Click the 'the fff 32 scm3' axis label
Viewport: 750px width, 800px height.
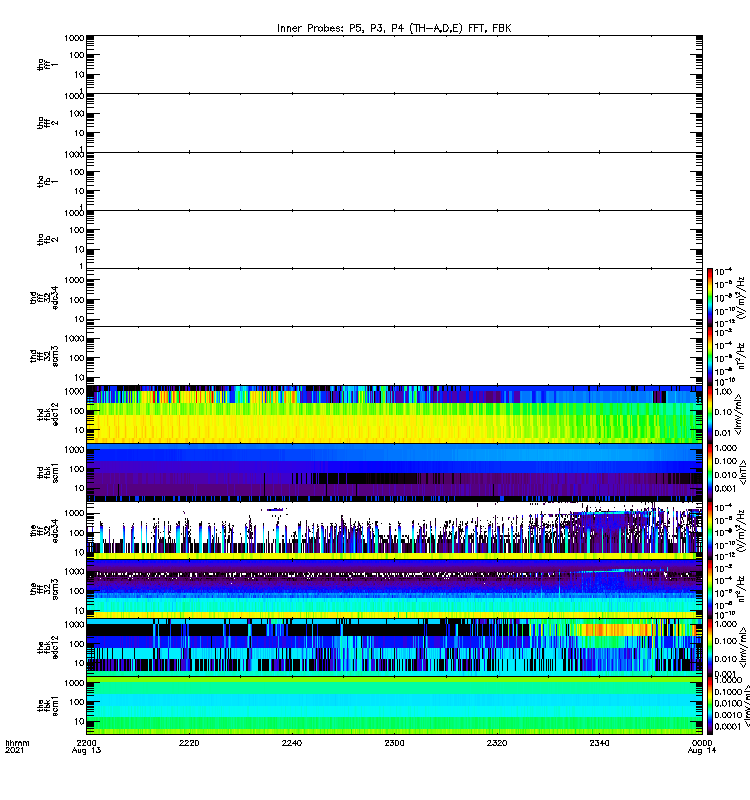coord(44,589)
